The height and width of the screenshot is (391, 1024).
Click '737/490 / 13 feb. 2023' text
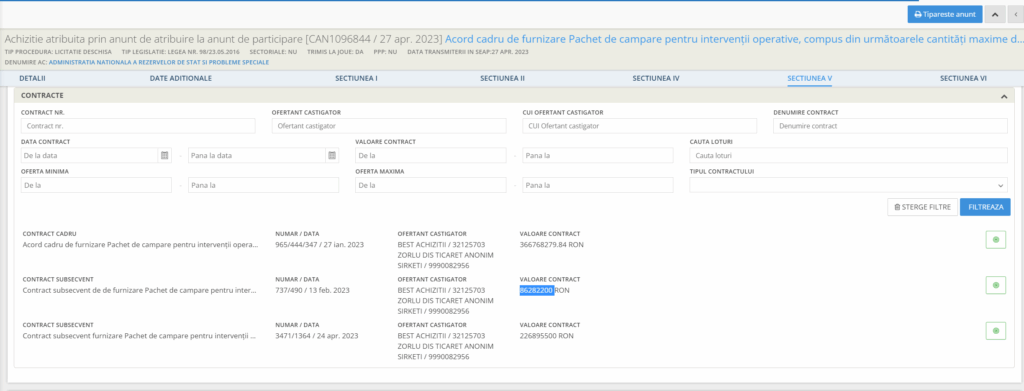pos(312,290)
